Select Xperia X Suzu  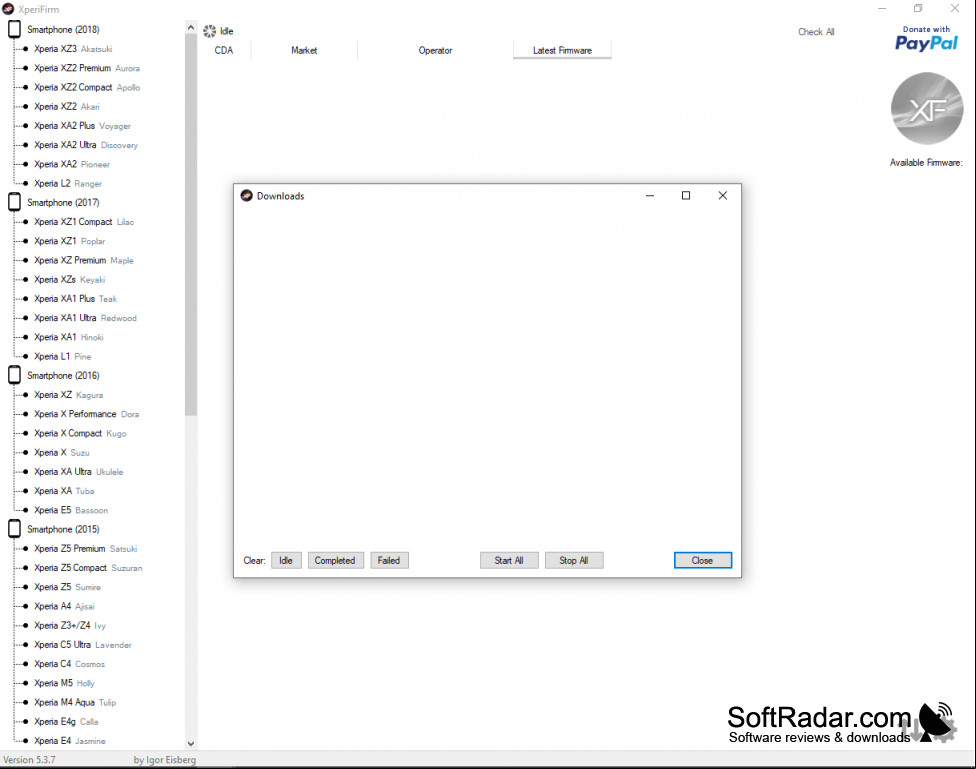pyautogui.click(x=62, y=453)
